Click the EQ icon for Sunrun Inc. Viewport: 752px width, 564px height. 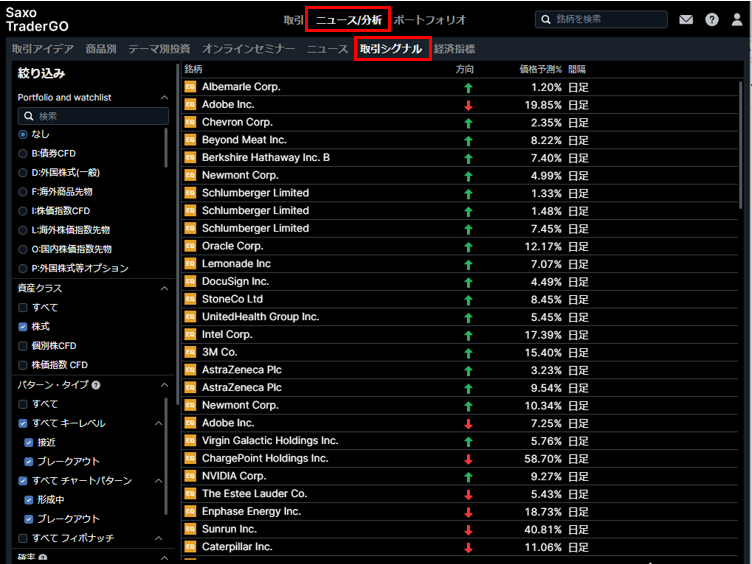[x=190, y=529]
